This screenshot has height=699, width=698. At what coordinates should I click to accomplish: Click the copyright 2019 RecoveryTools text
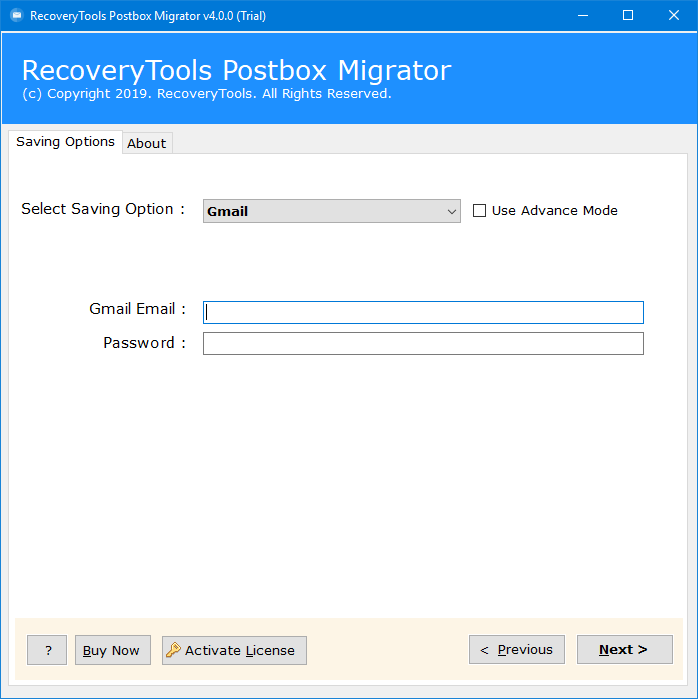pyautogui.click(x=207, y=94)
